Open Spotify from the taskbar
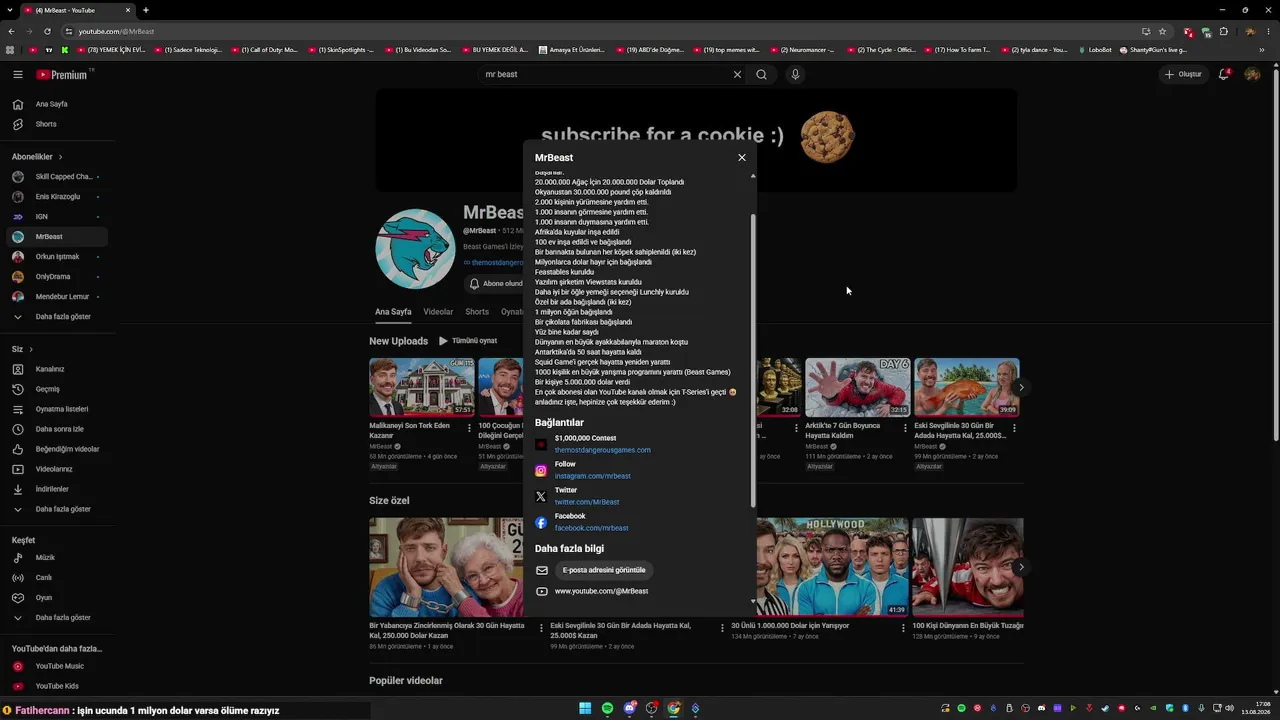 pos(607,708)
